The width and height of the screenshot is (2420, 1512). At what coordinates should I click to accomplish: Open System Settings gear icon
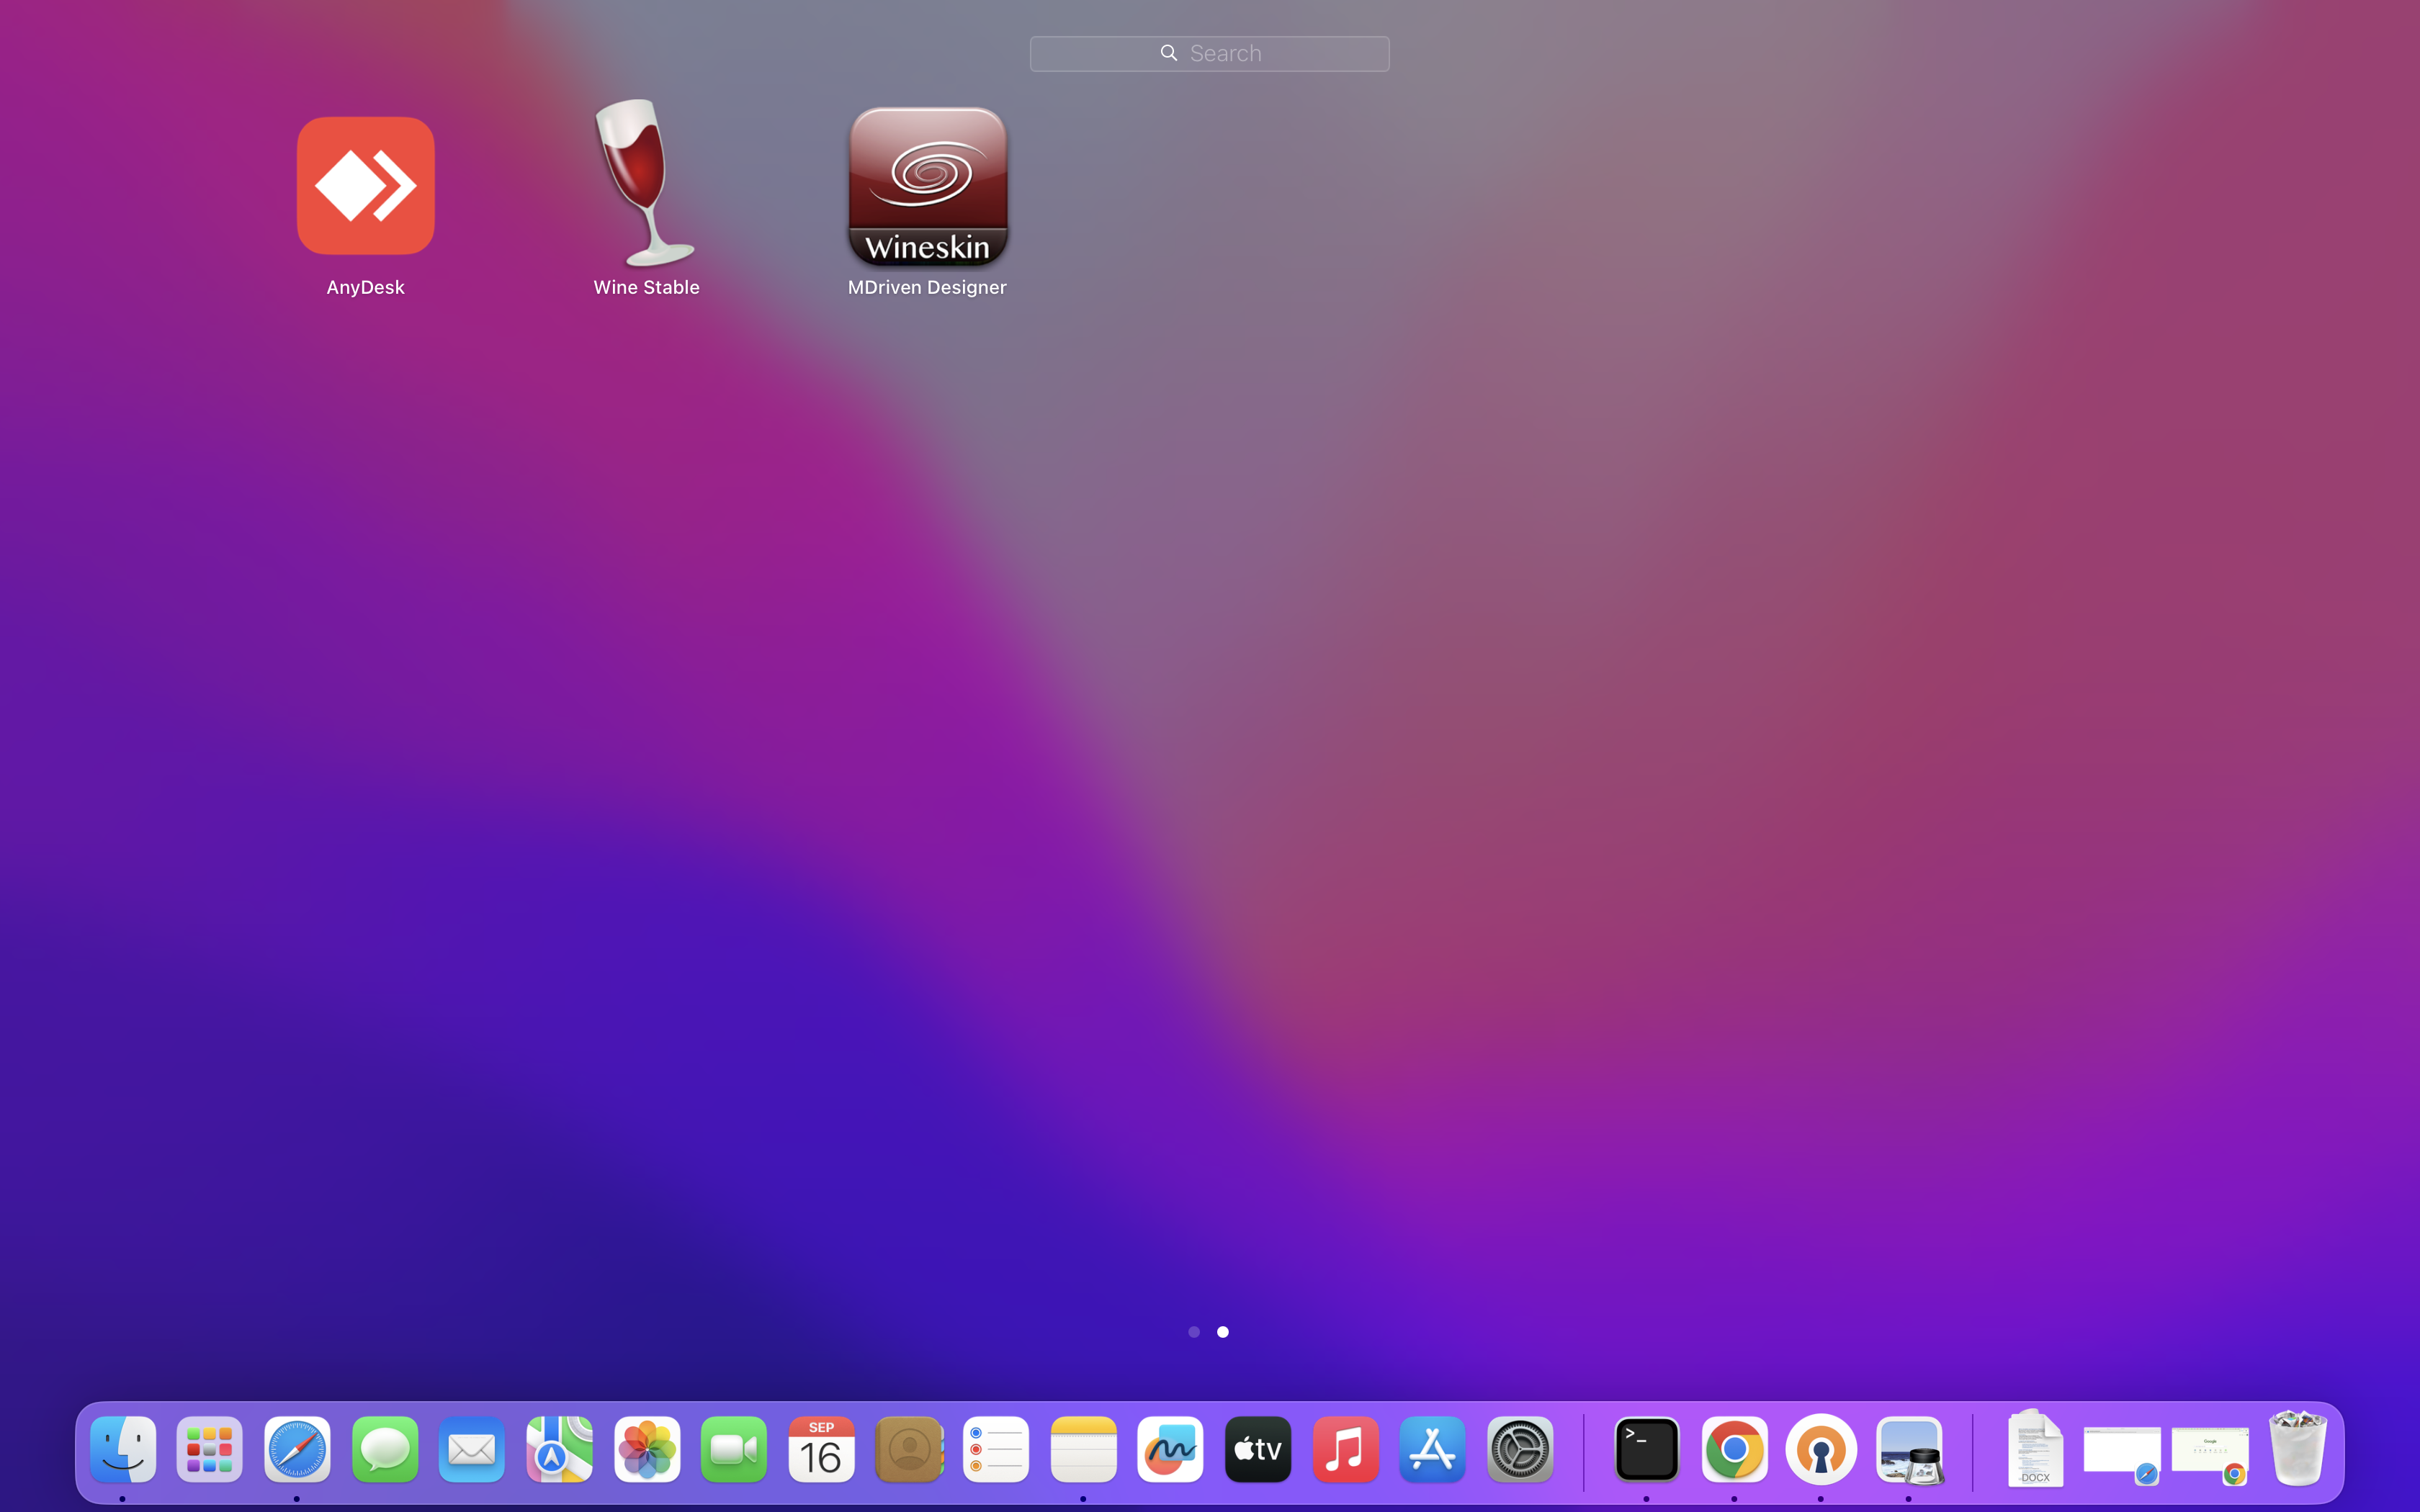(1520, 1449)
